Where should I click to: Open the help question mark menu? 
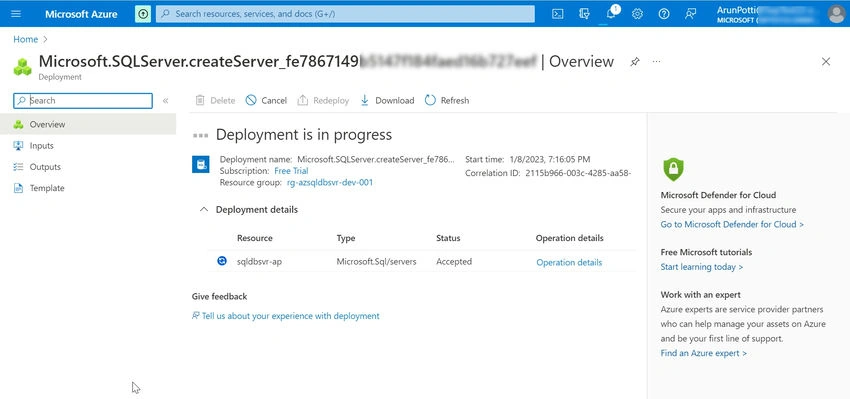pyautogui.click(x=664, y=14)
